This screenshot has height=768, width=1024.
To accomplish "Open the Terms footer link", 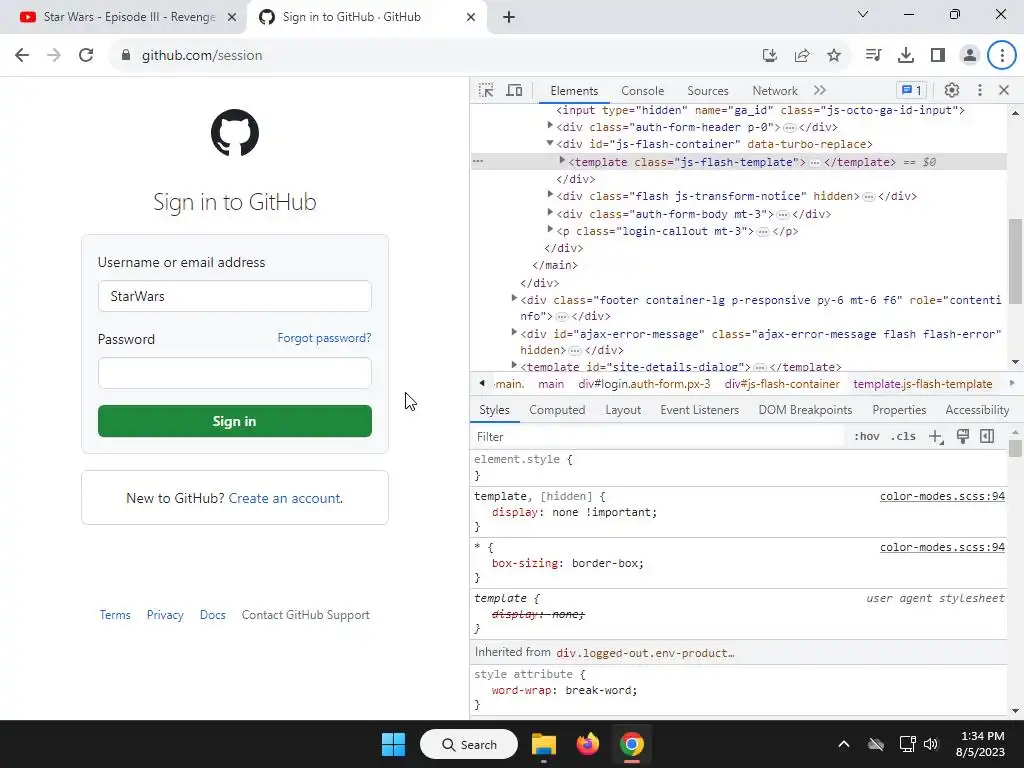I will (x=115, y=615).
